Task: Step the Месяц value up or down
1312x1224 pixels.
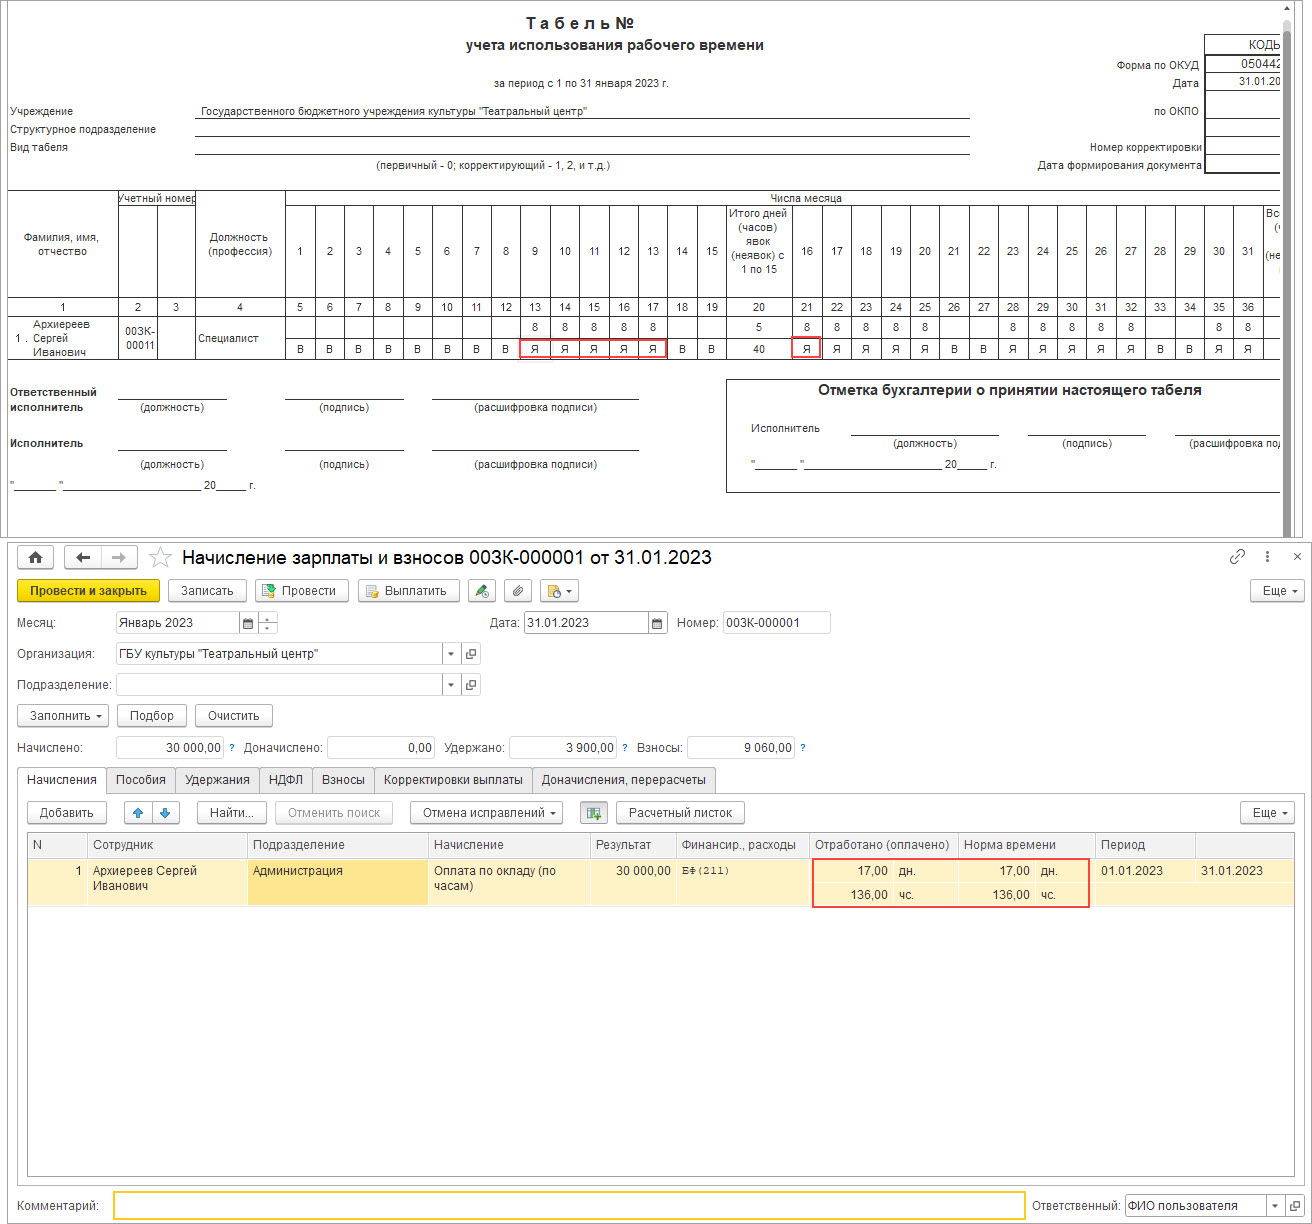Action: click(268, 623)
